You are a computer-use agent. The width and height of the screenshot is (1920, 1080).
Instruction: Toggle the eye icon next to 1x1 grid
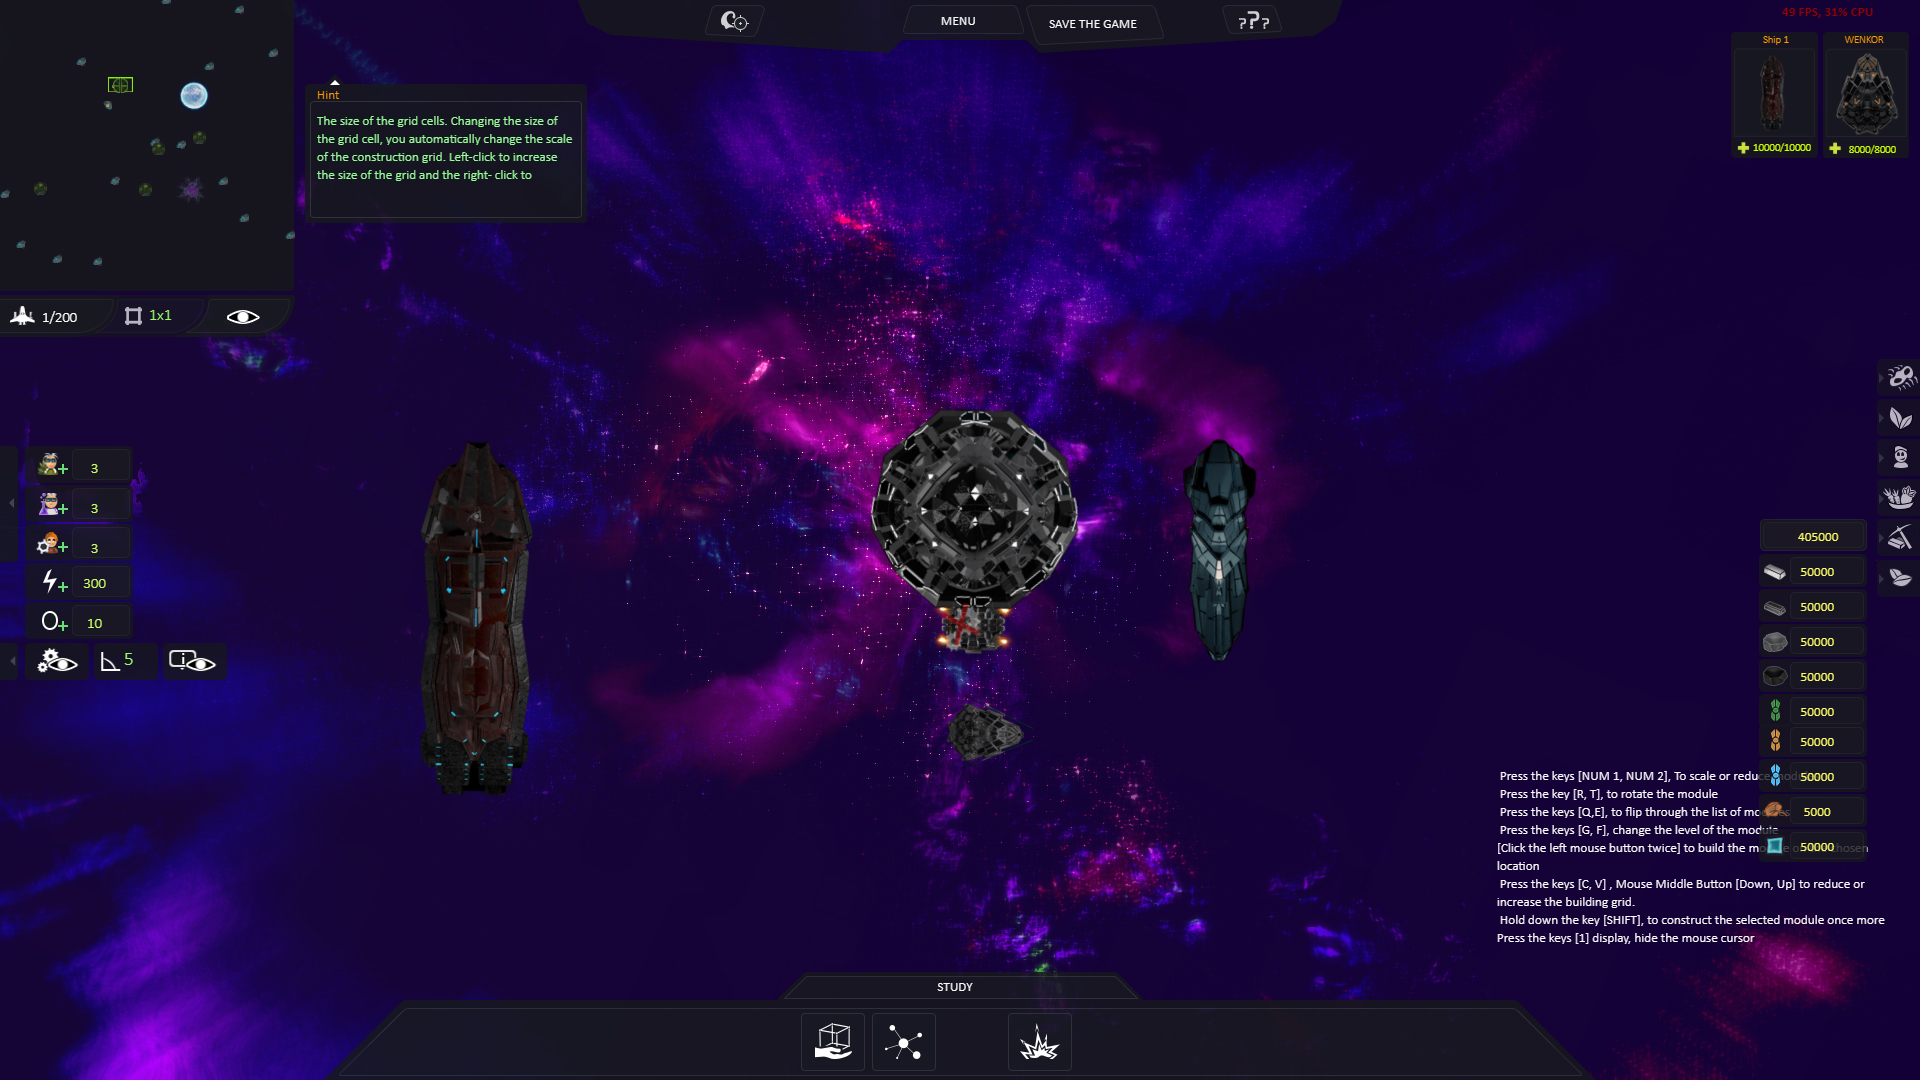click(241, 316)
